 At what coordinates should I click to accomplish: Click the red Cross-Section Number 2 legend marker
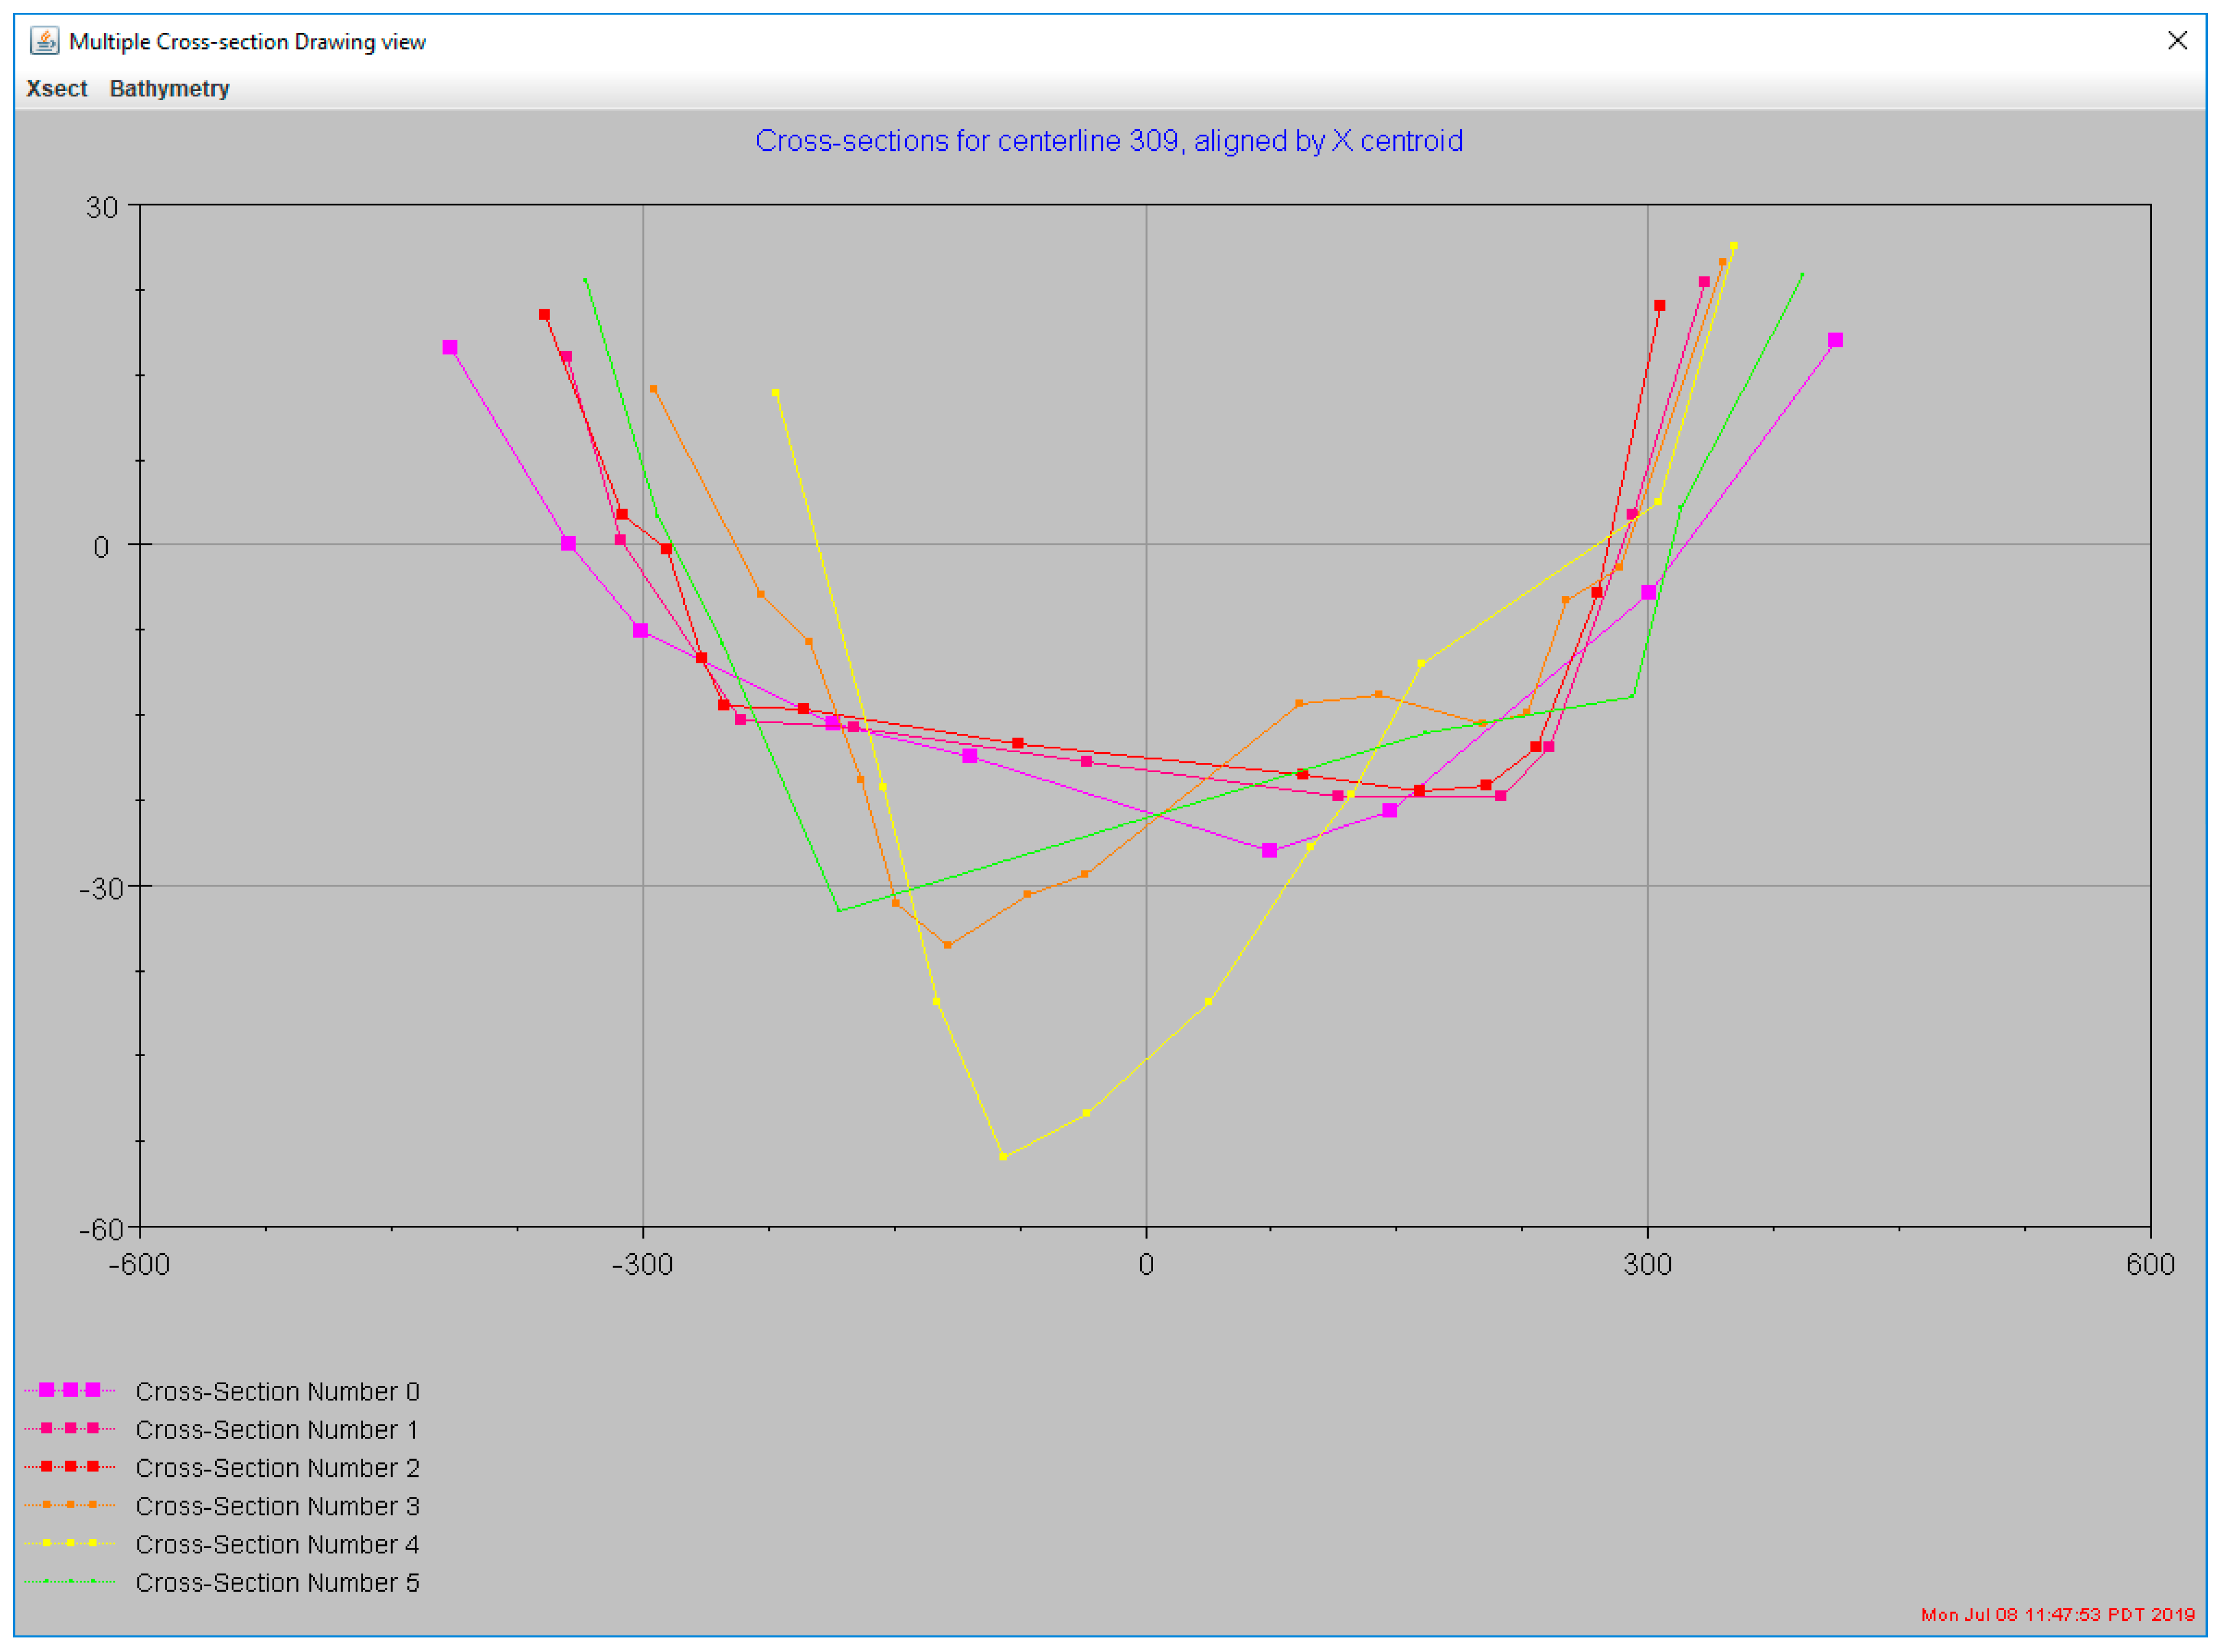(69, 1466)
